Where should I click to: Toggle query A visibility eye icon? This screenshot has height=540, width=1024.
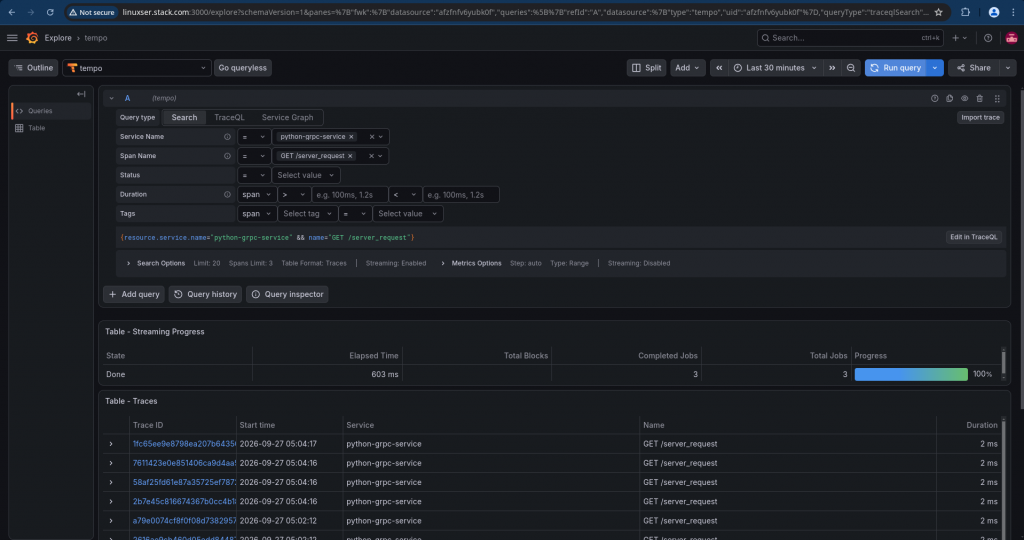pyautogui.click(x=965, y=99)
